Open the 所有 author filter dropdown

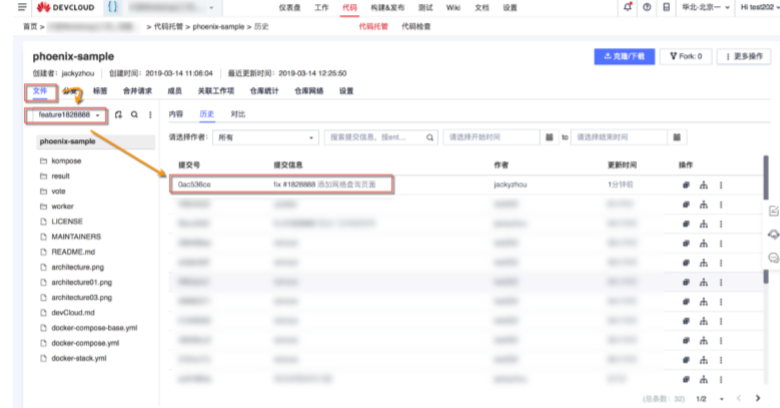point(266,137)
